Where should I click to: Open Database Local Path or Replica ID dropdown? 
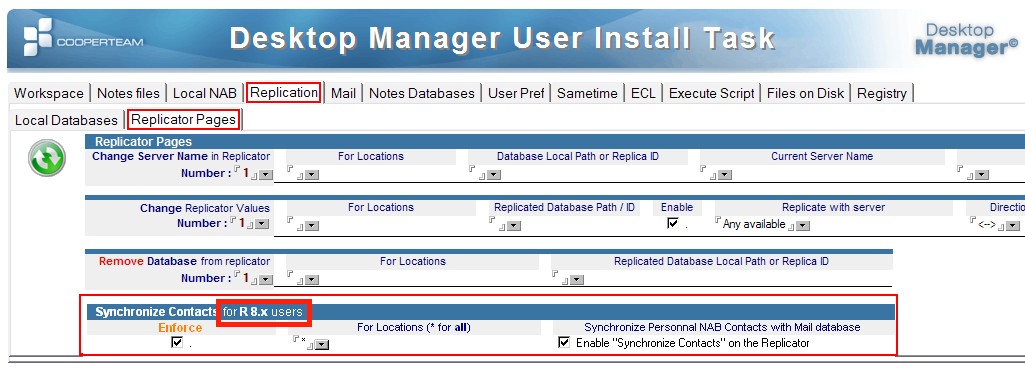(x=494, y=175)
